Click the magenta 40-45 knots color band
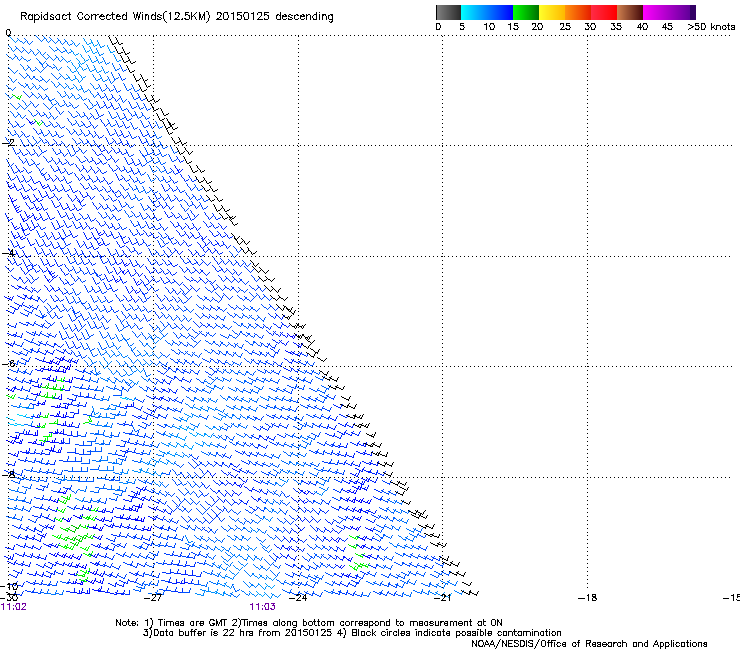The image size is (740, 650). tap(656, 12)
